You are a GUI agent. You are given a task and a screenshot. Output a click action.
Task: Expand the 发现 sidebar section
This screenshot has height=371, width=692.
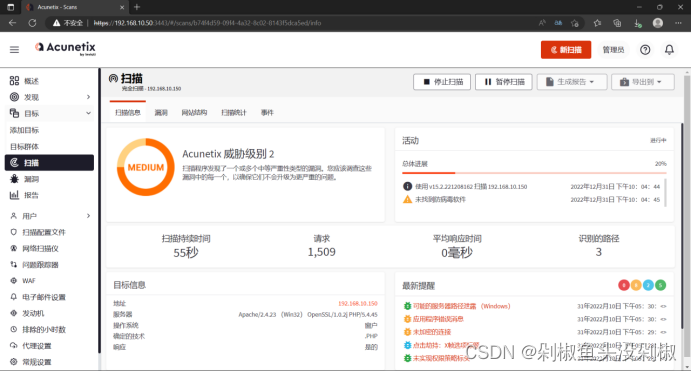coord(88,97)
